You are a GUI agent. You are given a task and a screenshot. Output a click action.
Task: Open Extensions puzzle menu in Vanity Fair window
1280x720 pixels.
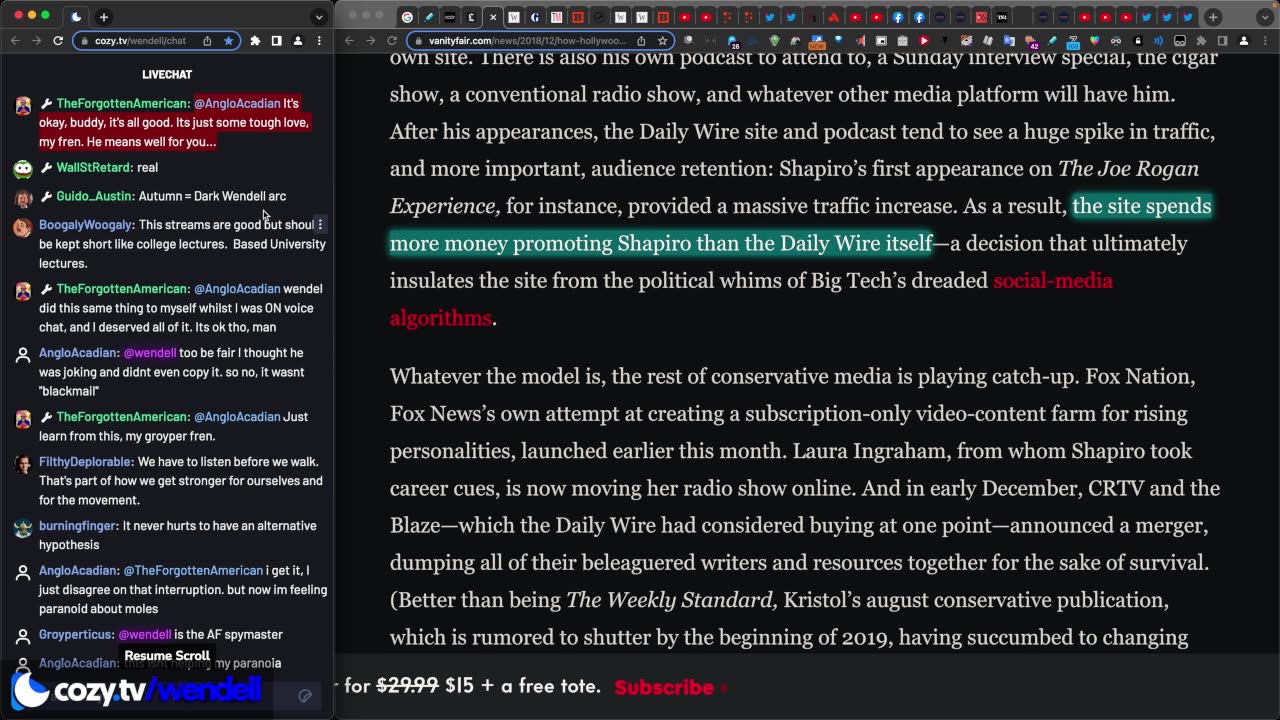point(1200,41)
